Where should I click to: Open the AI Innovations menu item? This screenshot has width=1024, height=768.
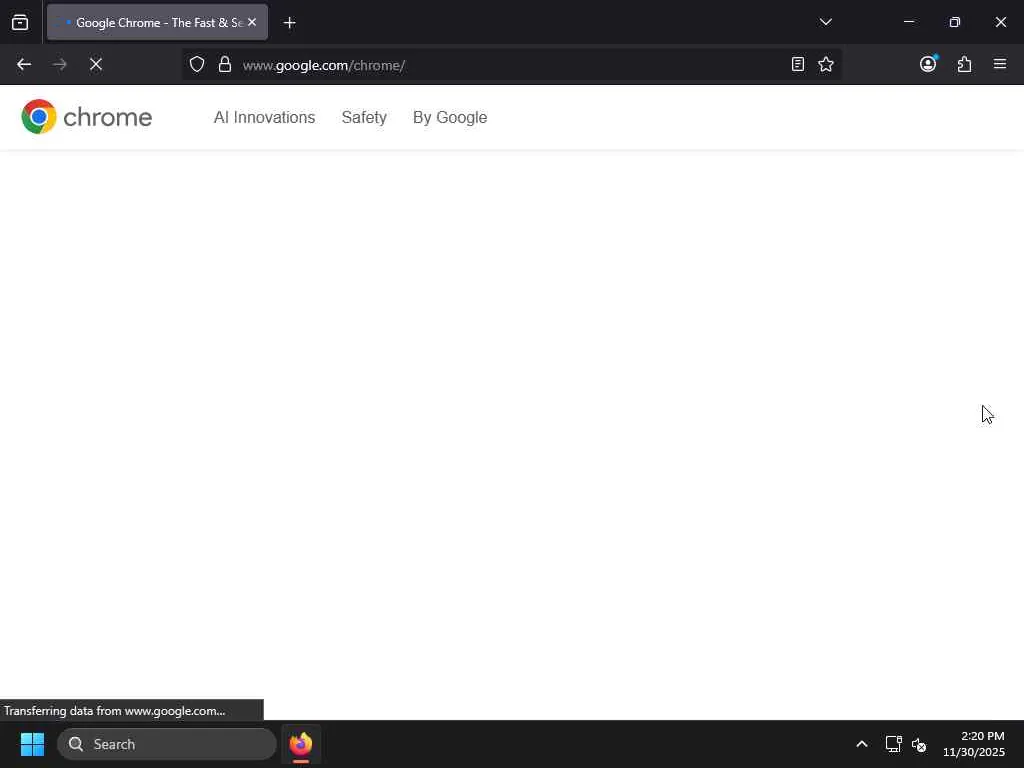(x=264, y=118)
